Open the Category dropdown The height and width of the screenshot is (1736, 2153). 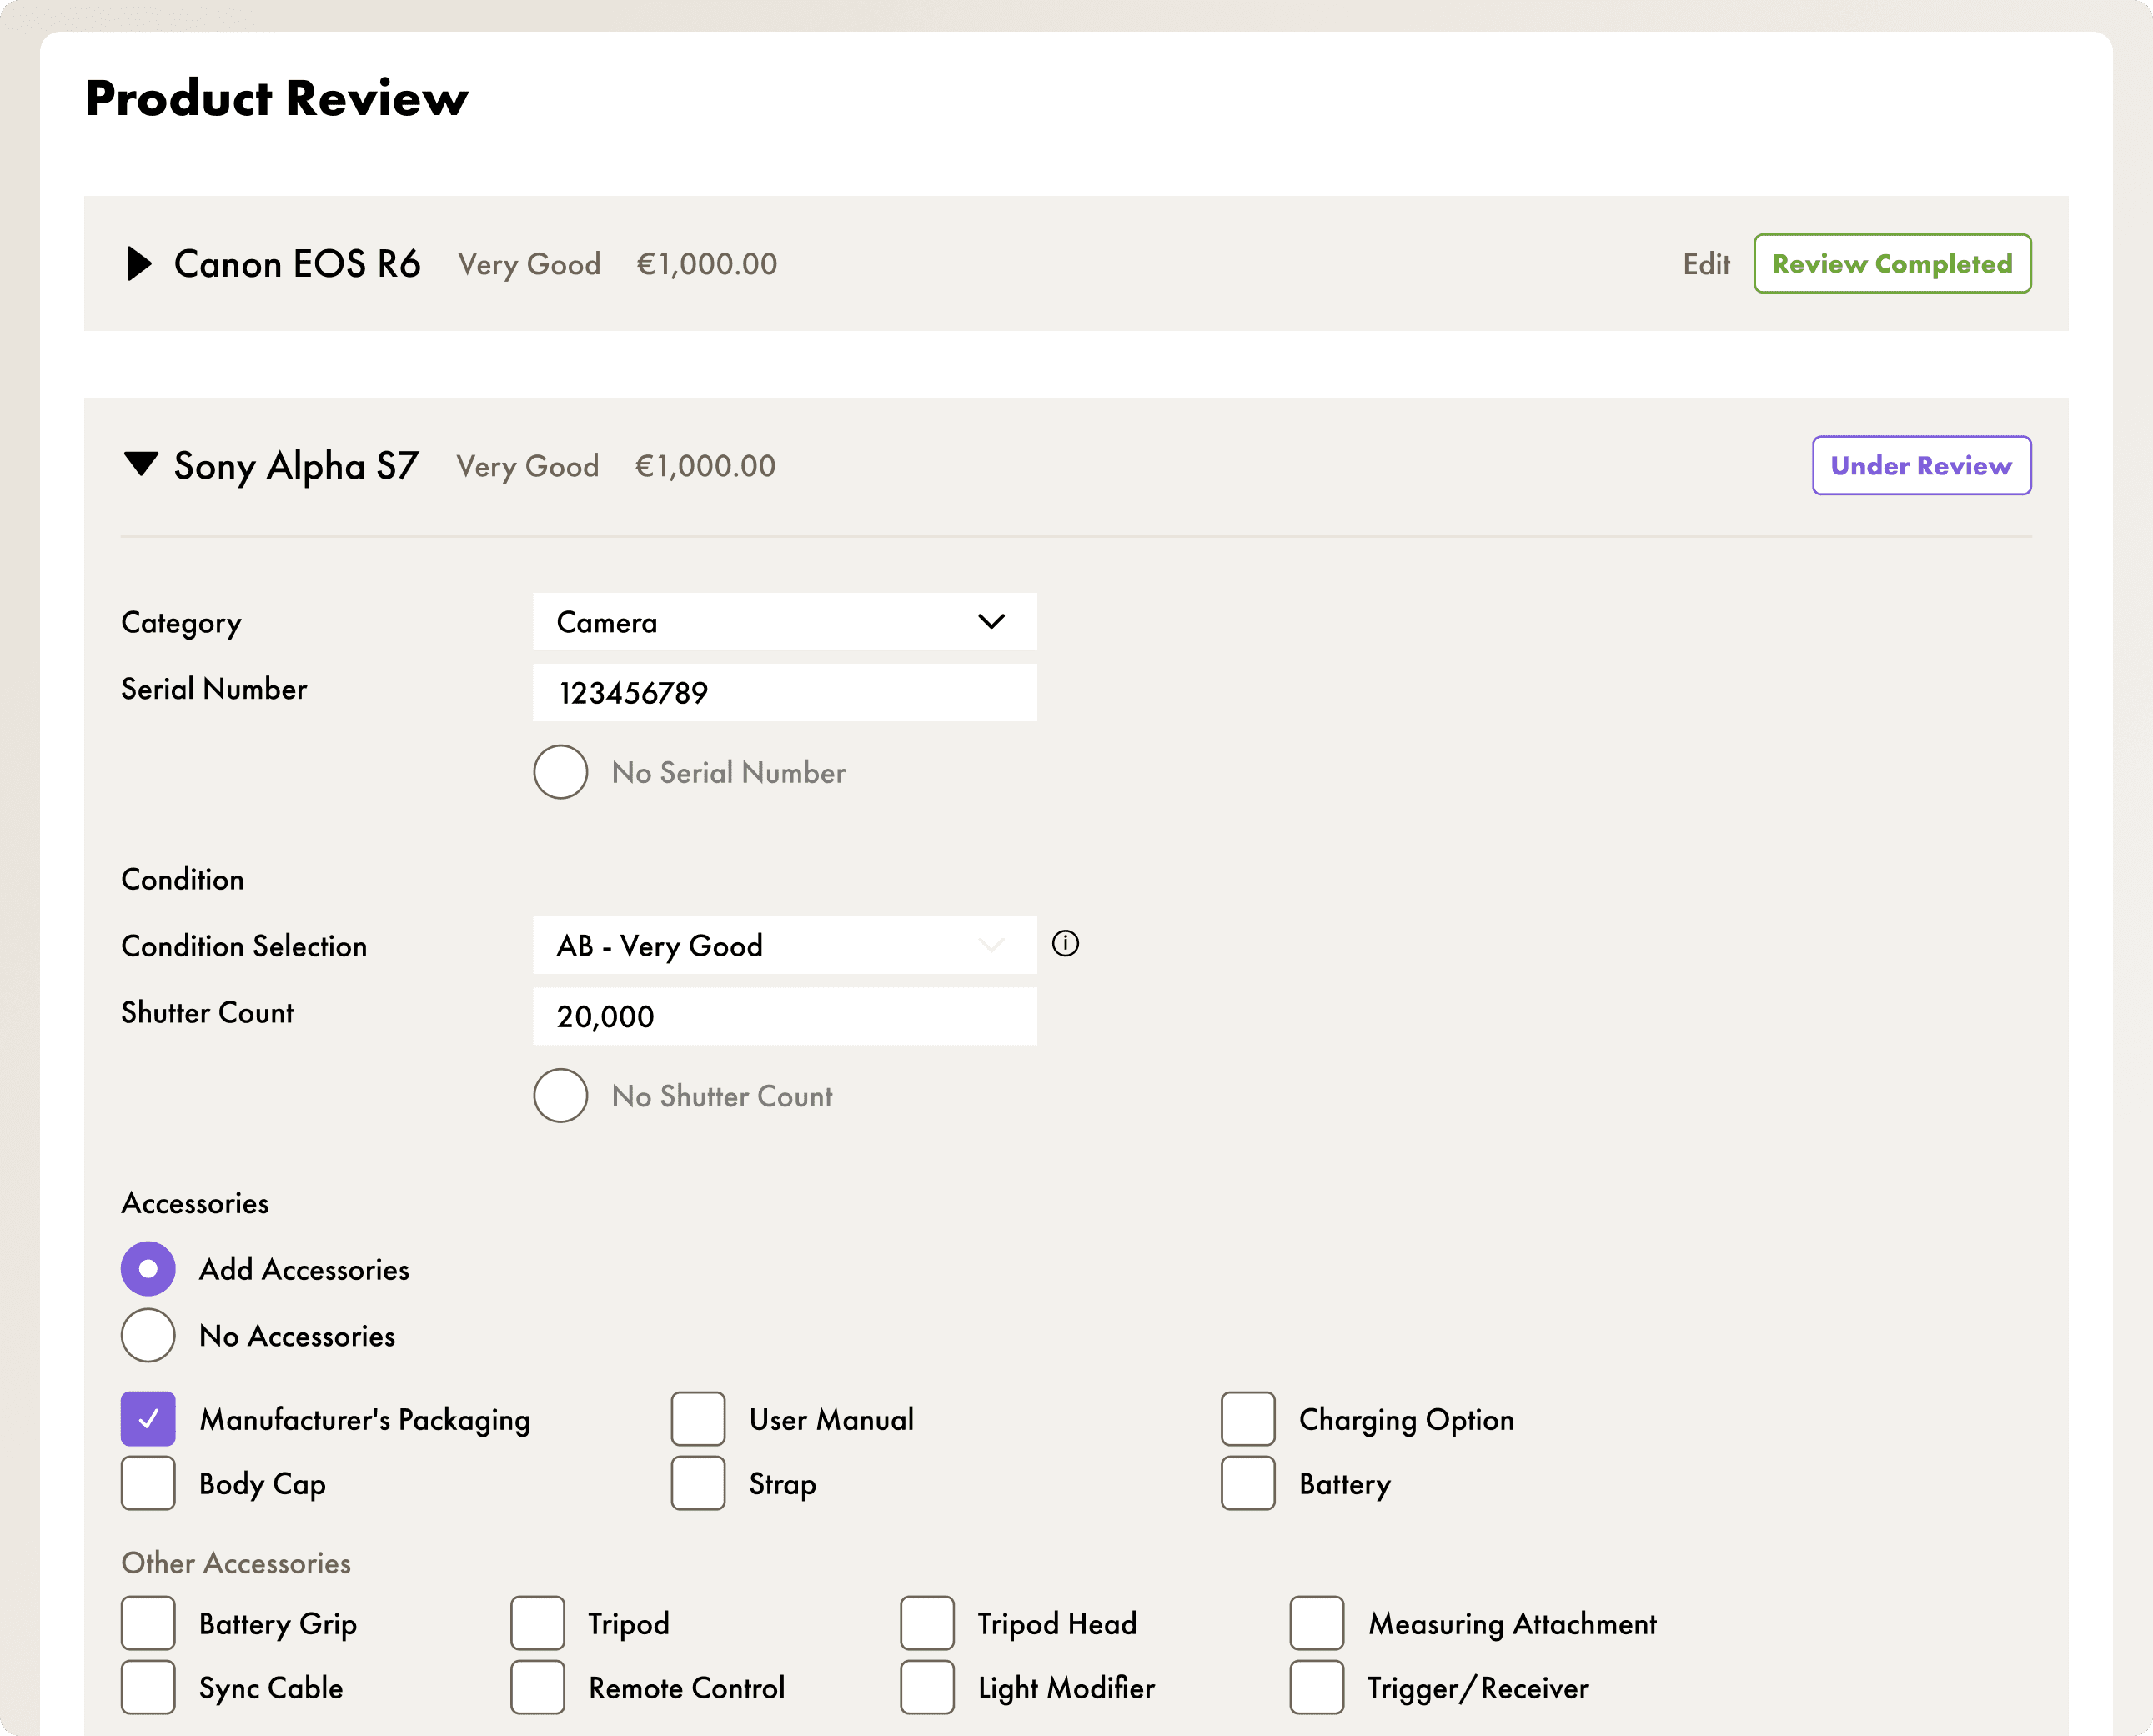pos(784,622)
